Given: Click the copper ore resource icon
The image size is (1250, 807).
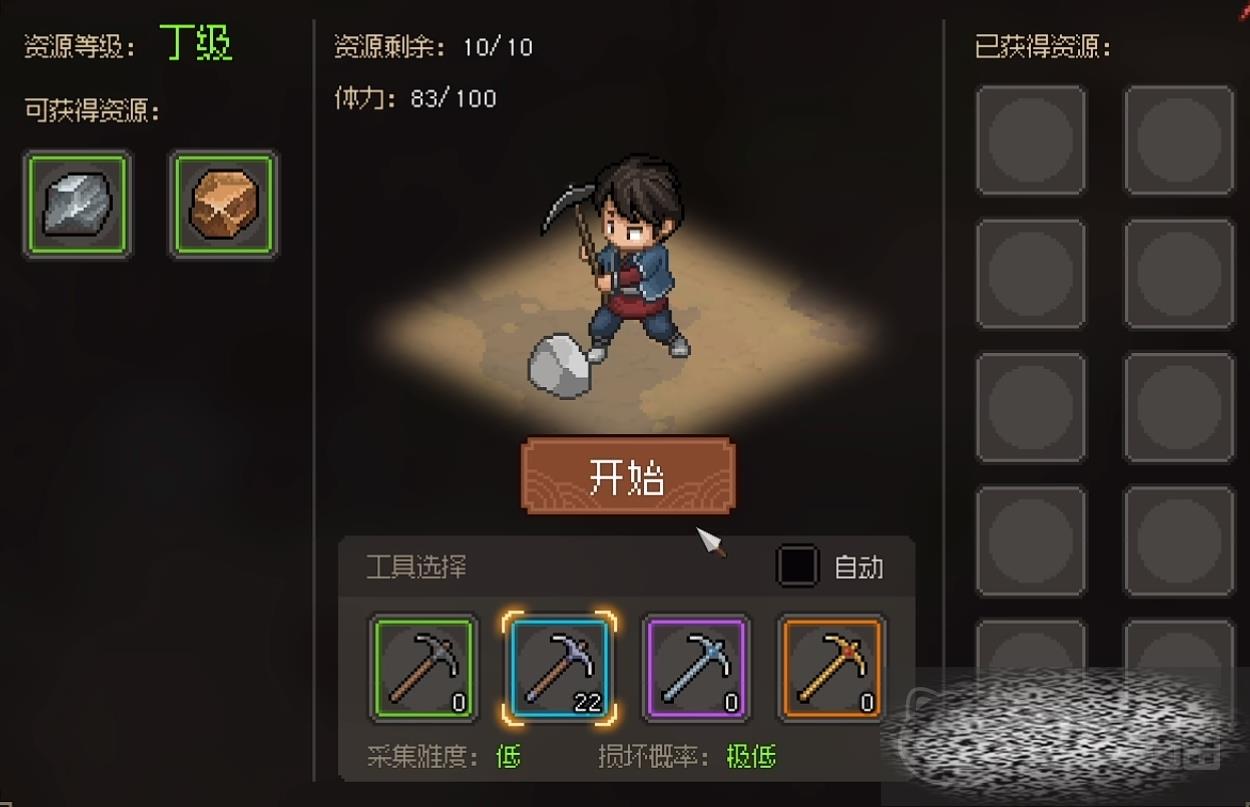Looking at the screenshot, I should 224,204.
